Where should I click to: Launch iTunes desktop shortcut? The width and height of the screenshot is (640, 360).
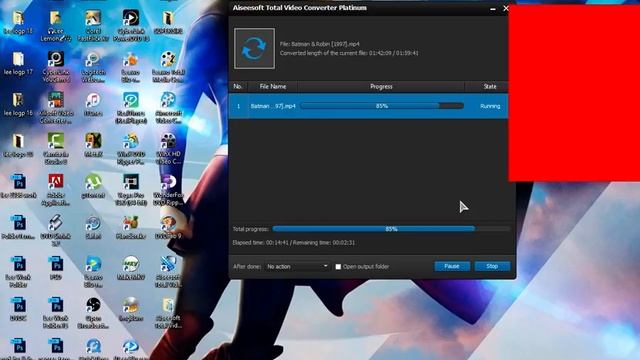(93, 104)
